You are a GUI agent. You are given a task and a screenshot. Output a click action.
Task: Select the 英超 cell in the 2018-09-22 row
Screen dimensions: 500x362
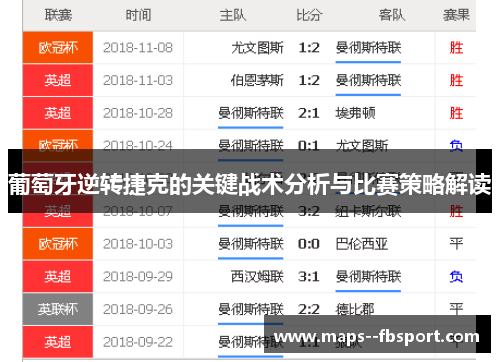click(x=58, y=342)
